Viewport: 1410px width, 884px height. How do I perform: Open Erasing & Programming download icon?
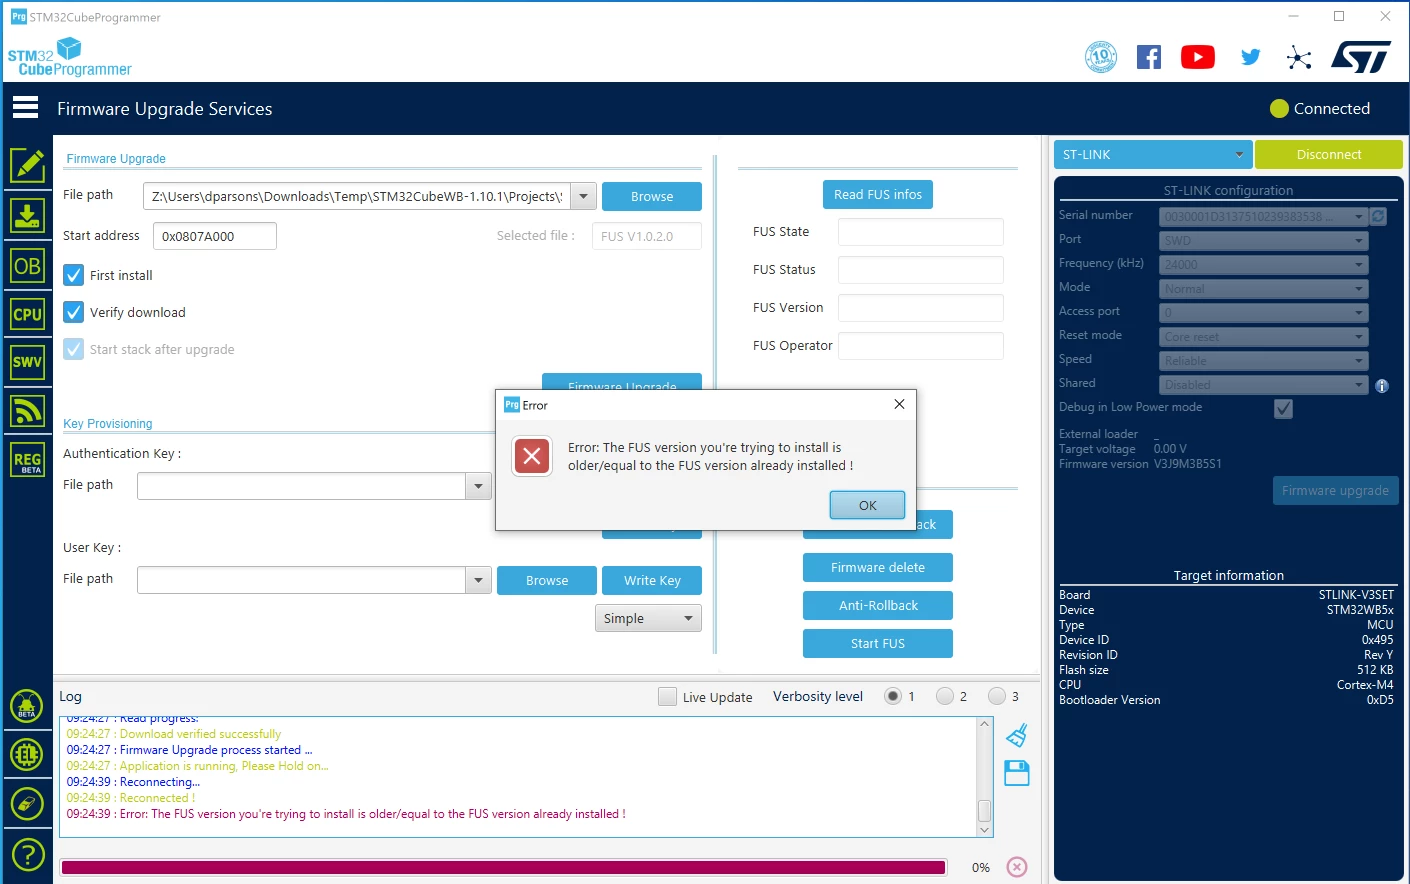[27, 215]
